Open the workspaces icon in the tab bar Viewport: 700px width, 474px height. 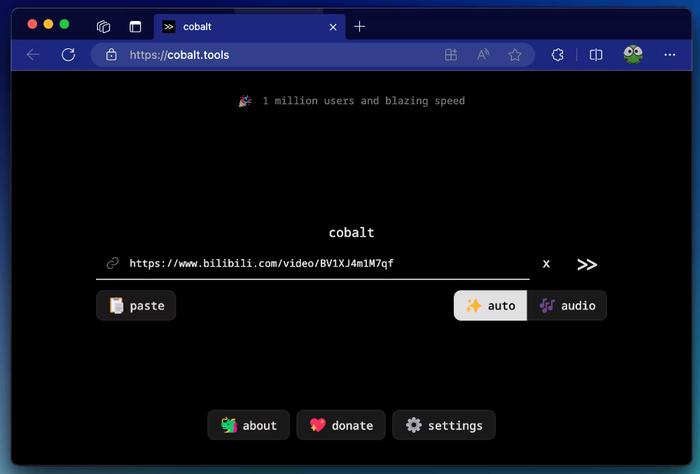click(103, 27)
